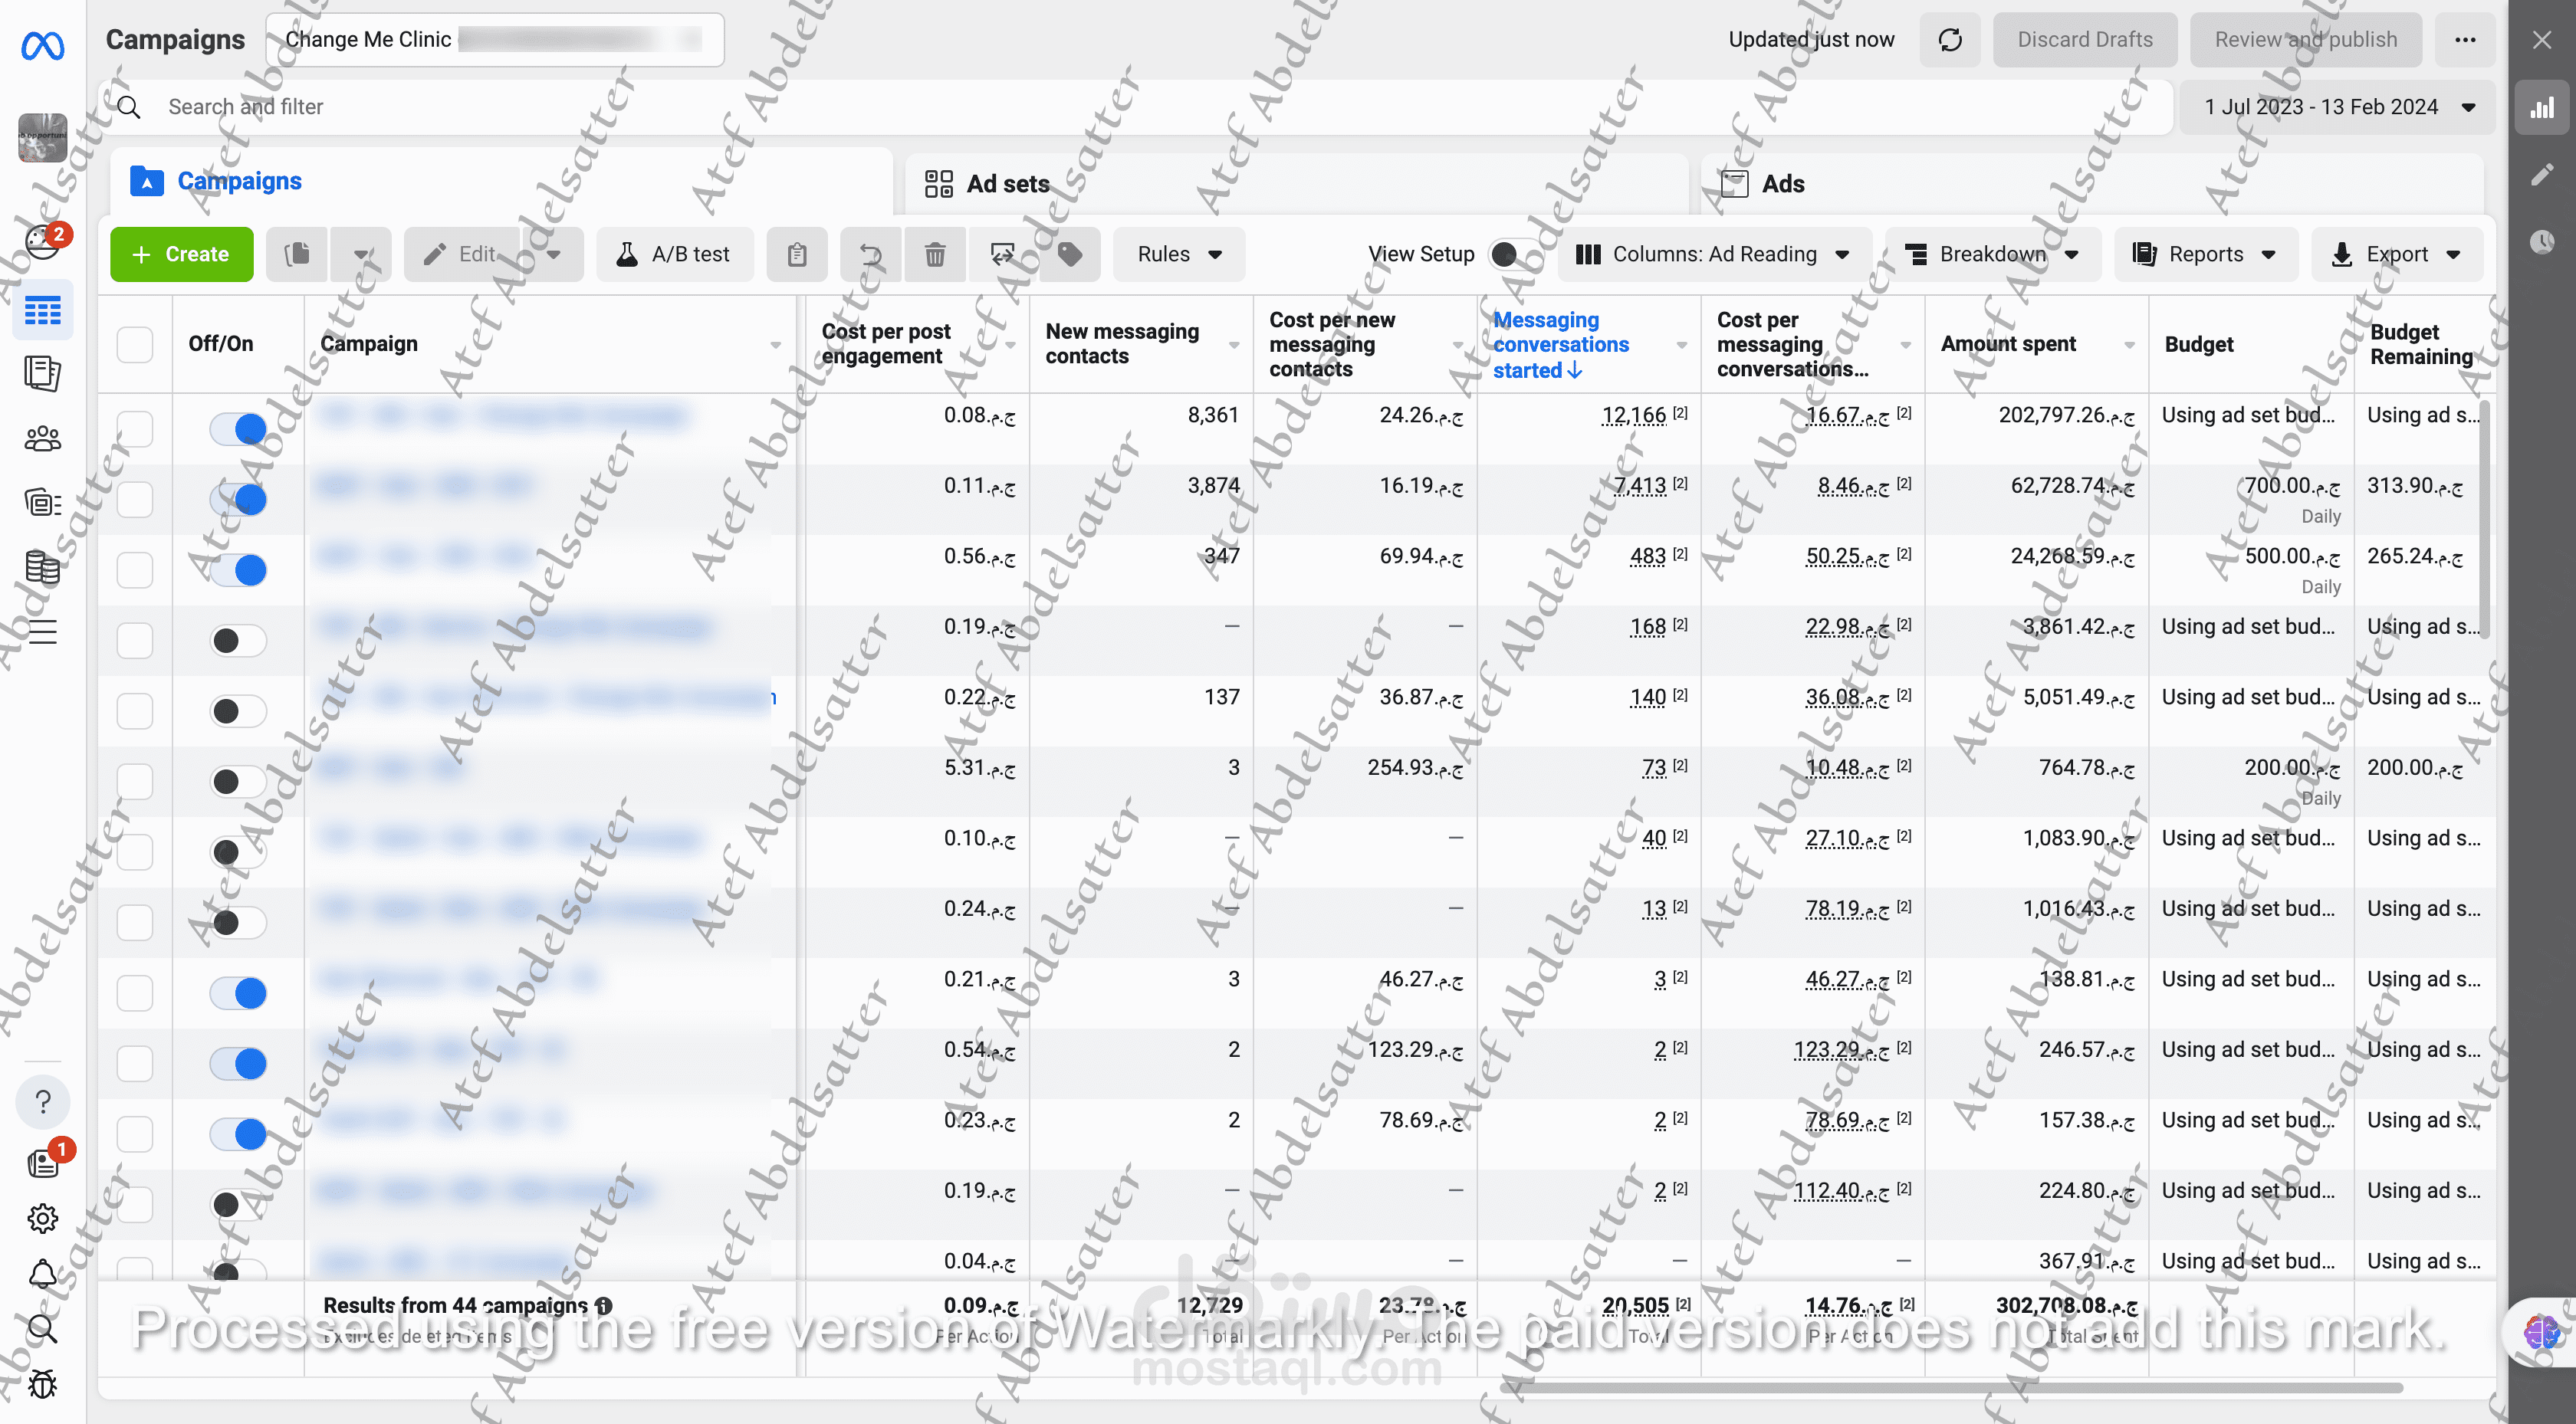
Task: Open the Breakdown dropdown
Action: pos(1992,255)
